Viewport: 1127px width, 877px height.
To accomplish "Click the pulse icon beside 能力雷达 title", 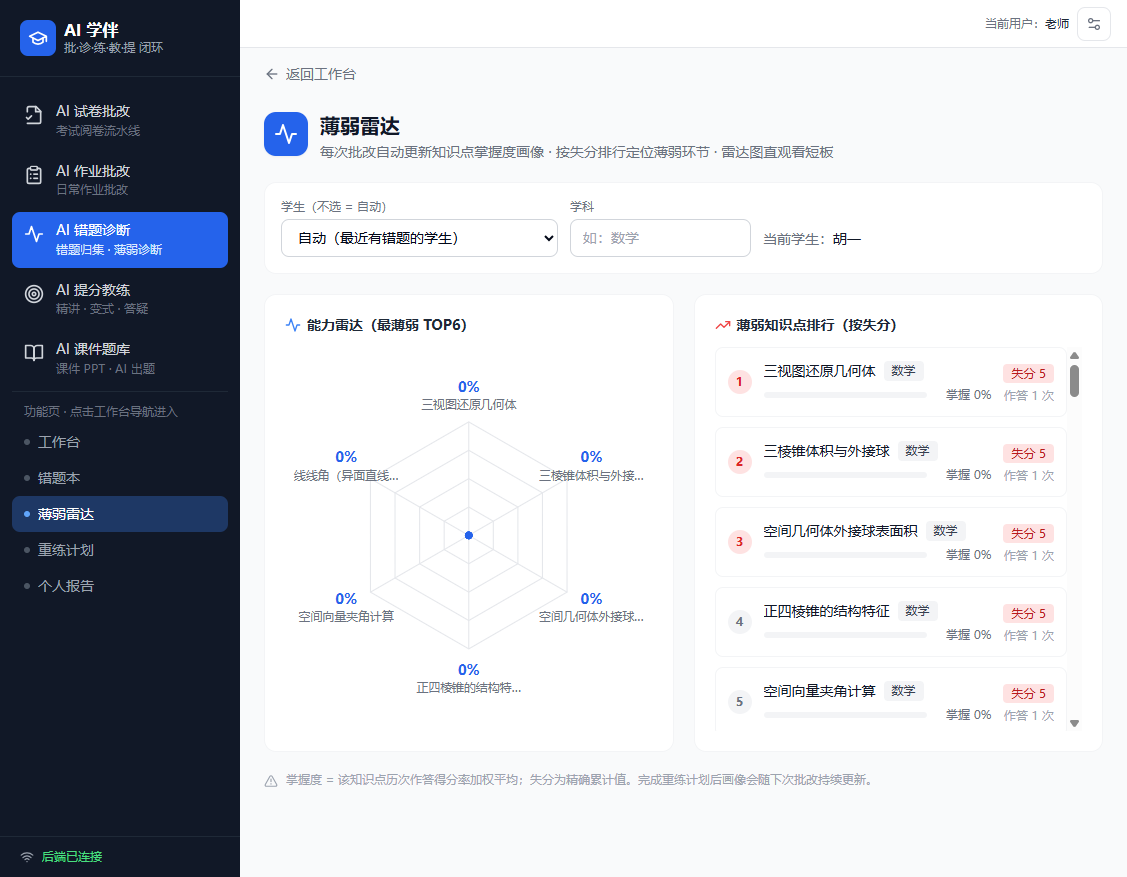I will pyautogui.click(x=293, y=325).
